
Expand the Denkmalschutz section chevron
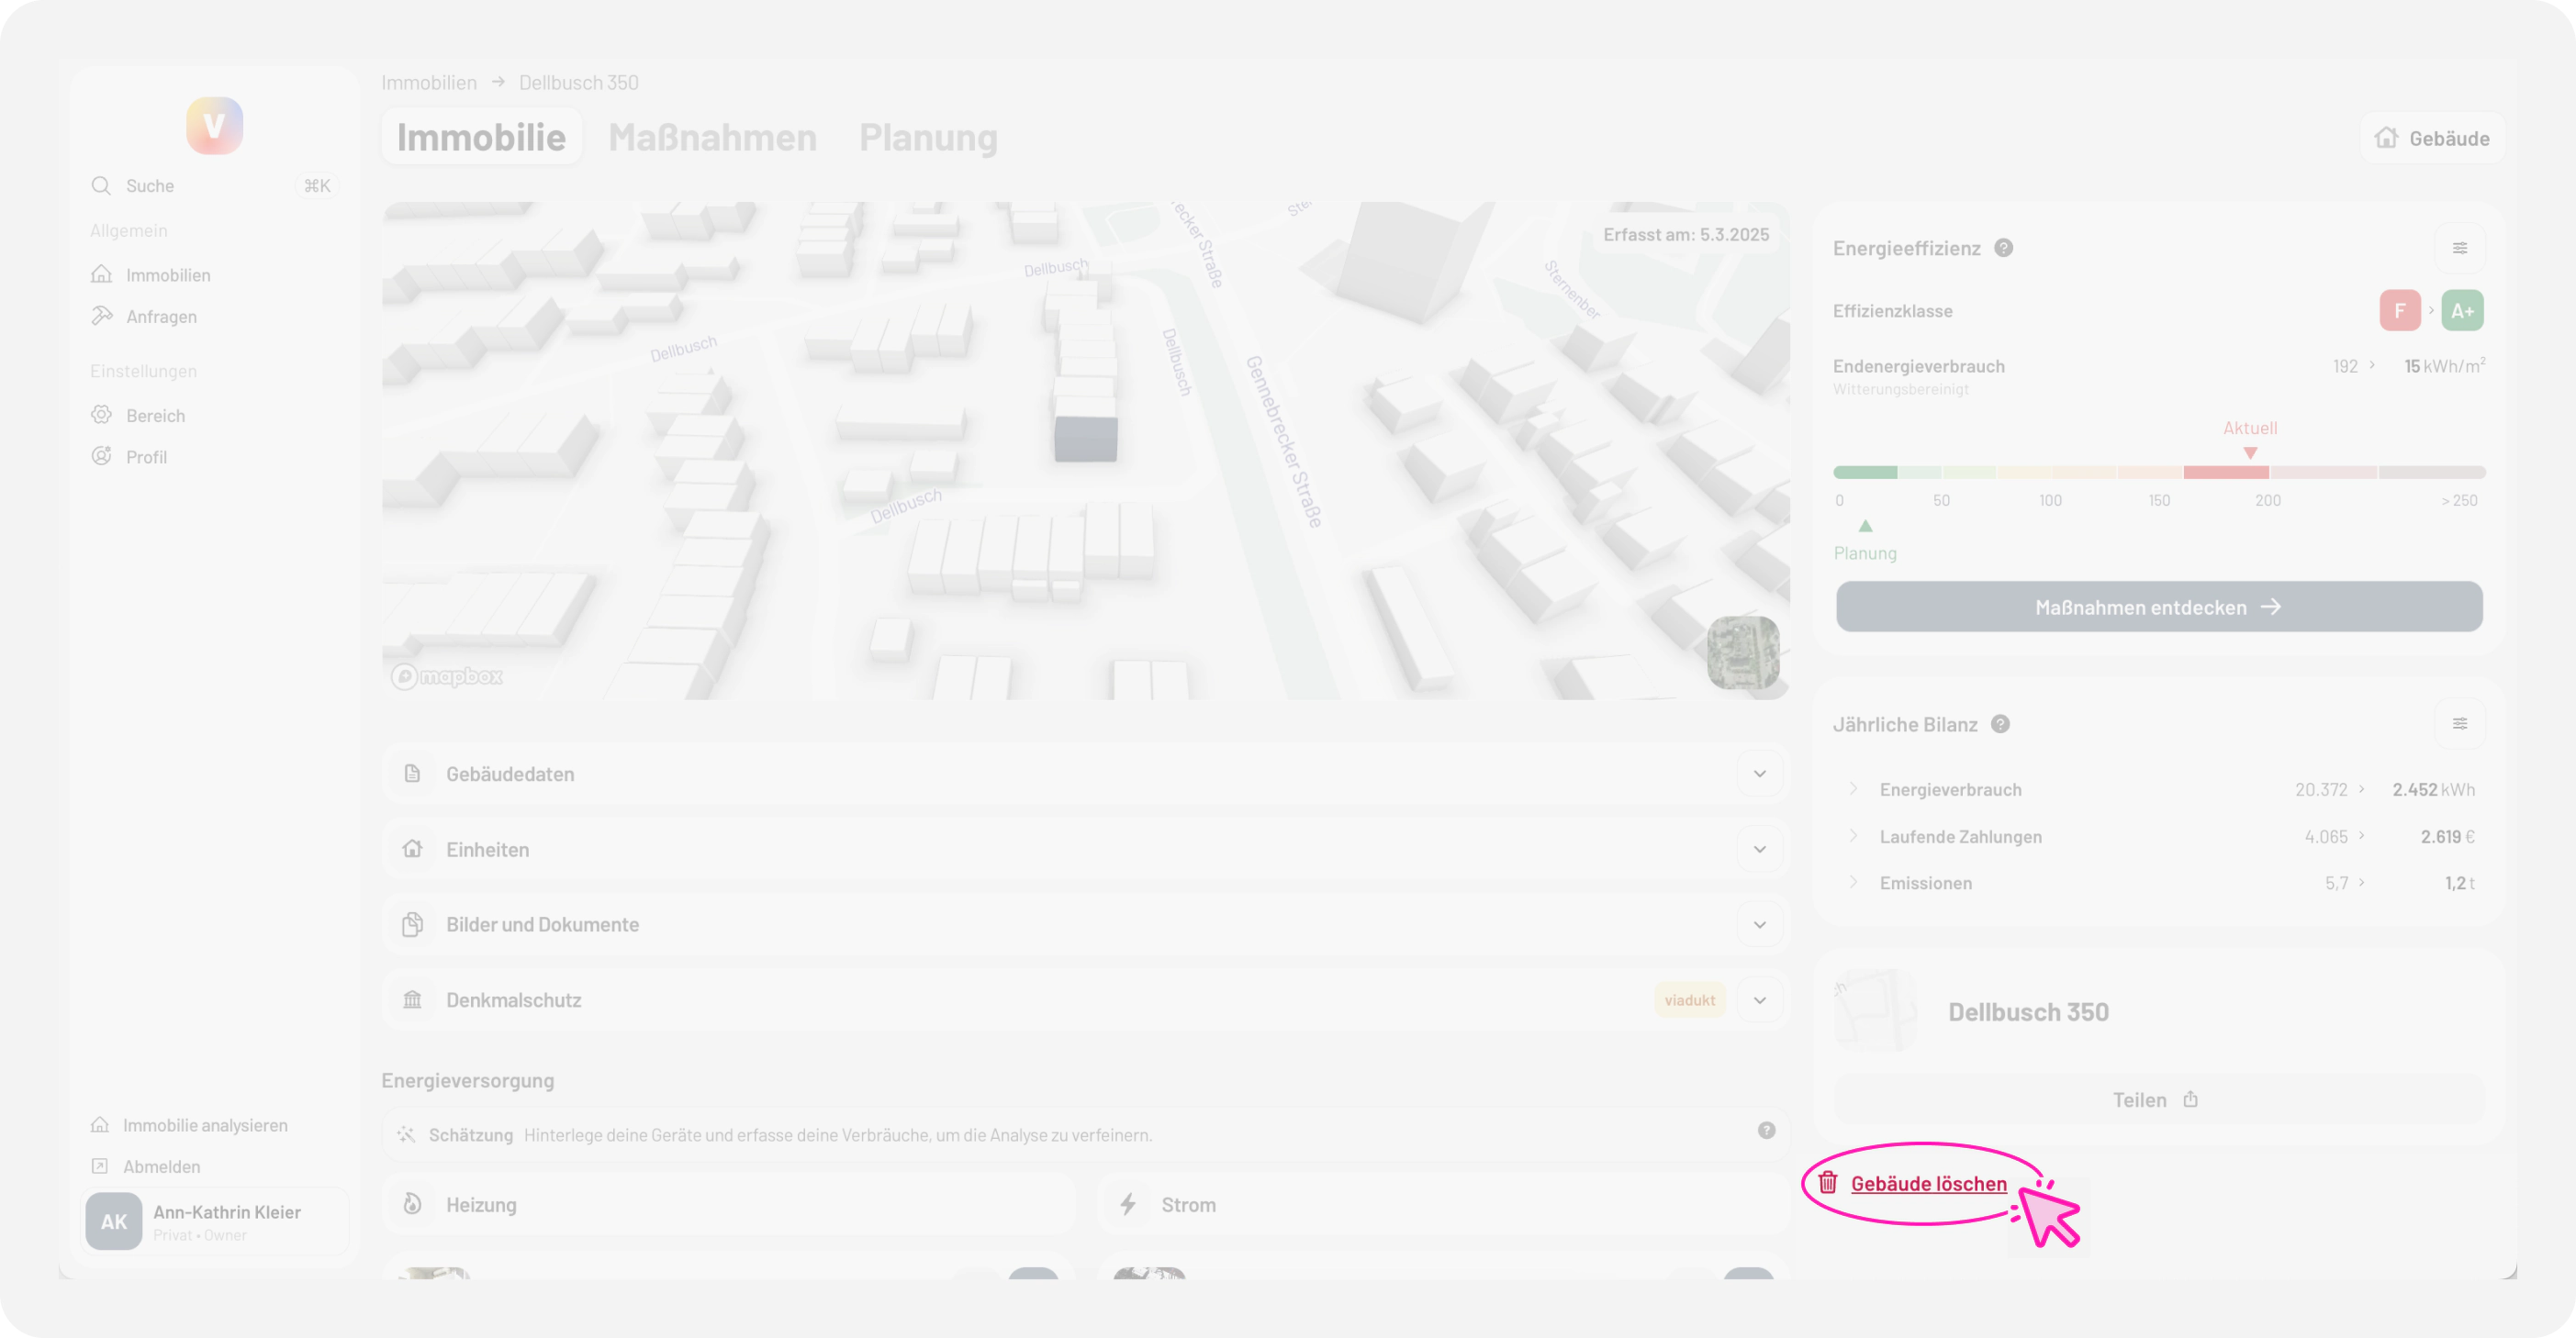[1759, 1000]
